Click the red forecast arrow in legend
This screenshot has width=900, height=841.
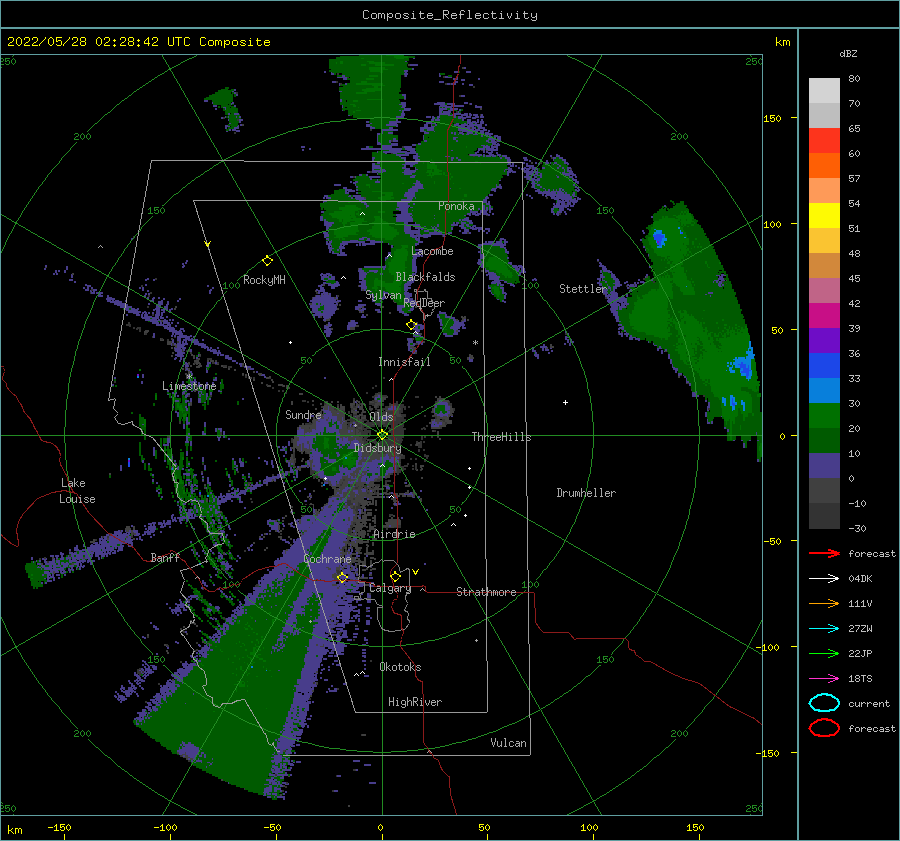tap(824, 553)
